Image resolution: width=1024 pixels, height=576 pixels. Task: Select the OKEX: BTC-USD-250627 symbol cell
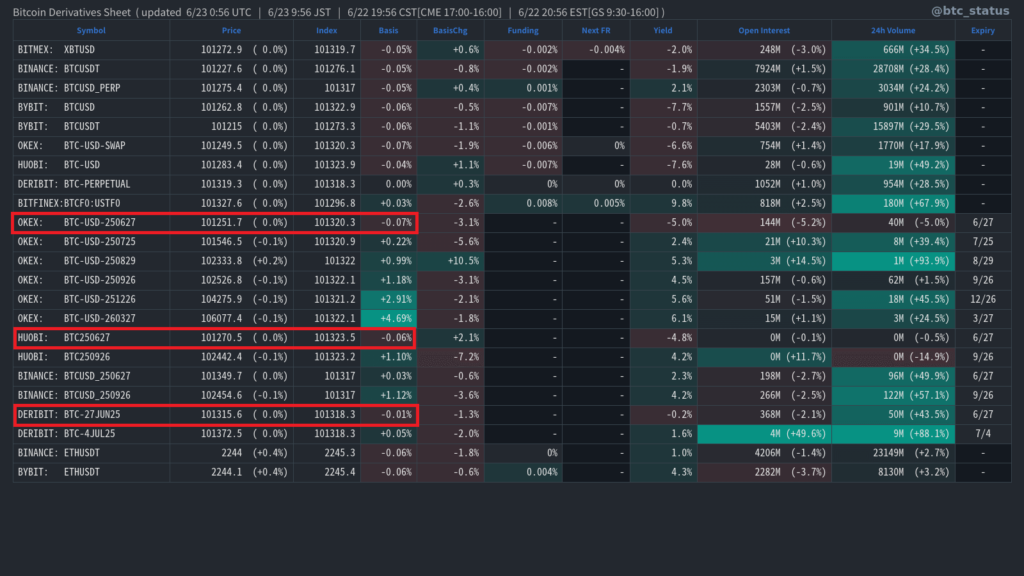click(x=91, y=223)
